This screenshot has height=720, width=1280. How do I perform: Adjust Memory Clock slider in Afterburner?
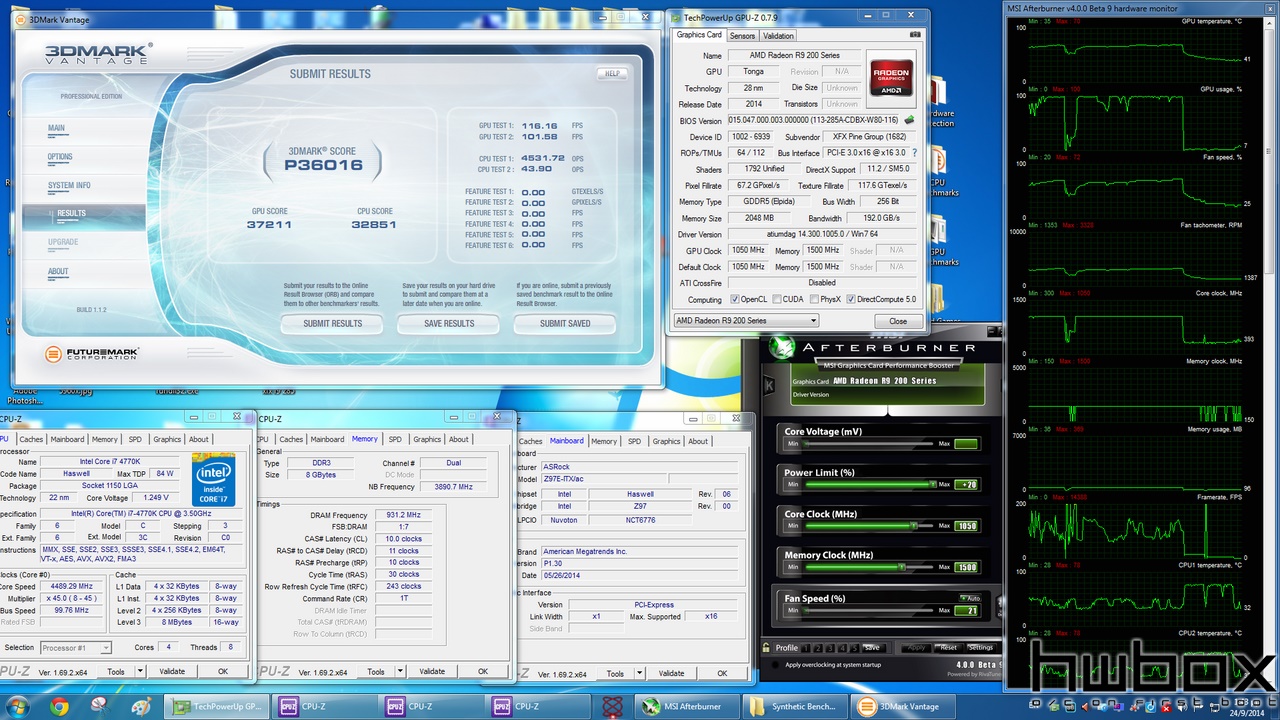[x=868, y=567]
